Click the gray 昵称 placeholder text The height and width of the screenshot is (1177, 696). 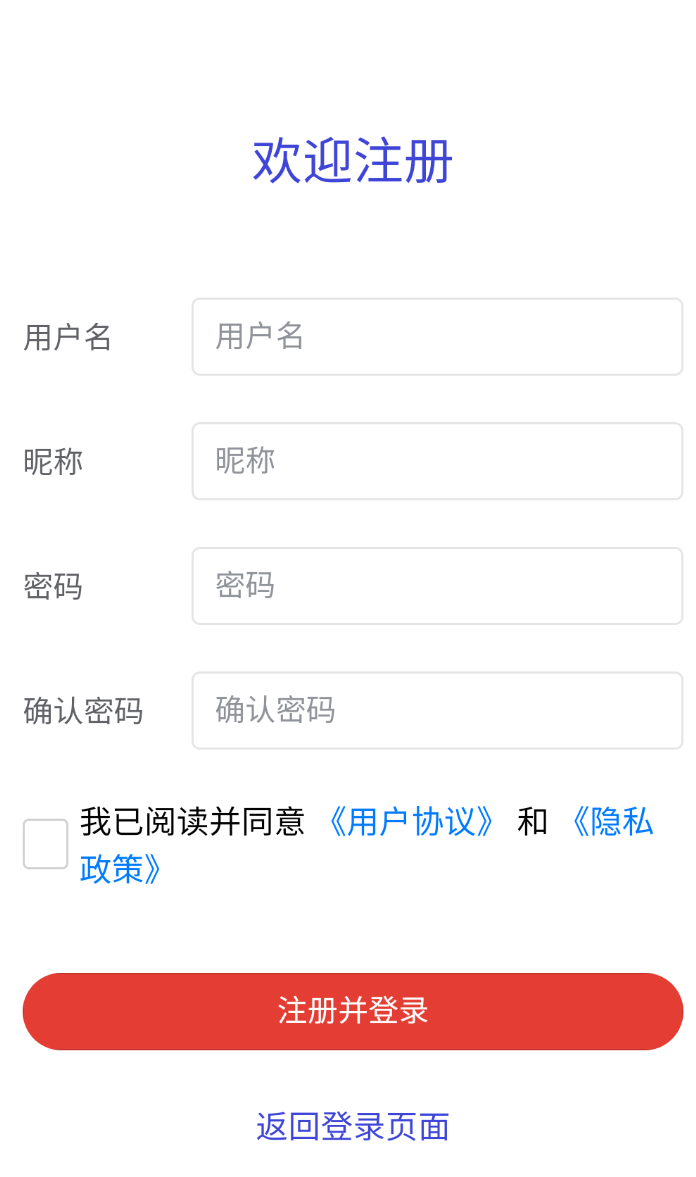(245, 460)
